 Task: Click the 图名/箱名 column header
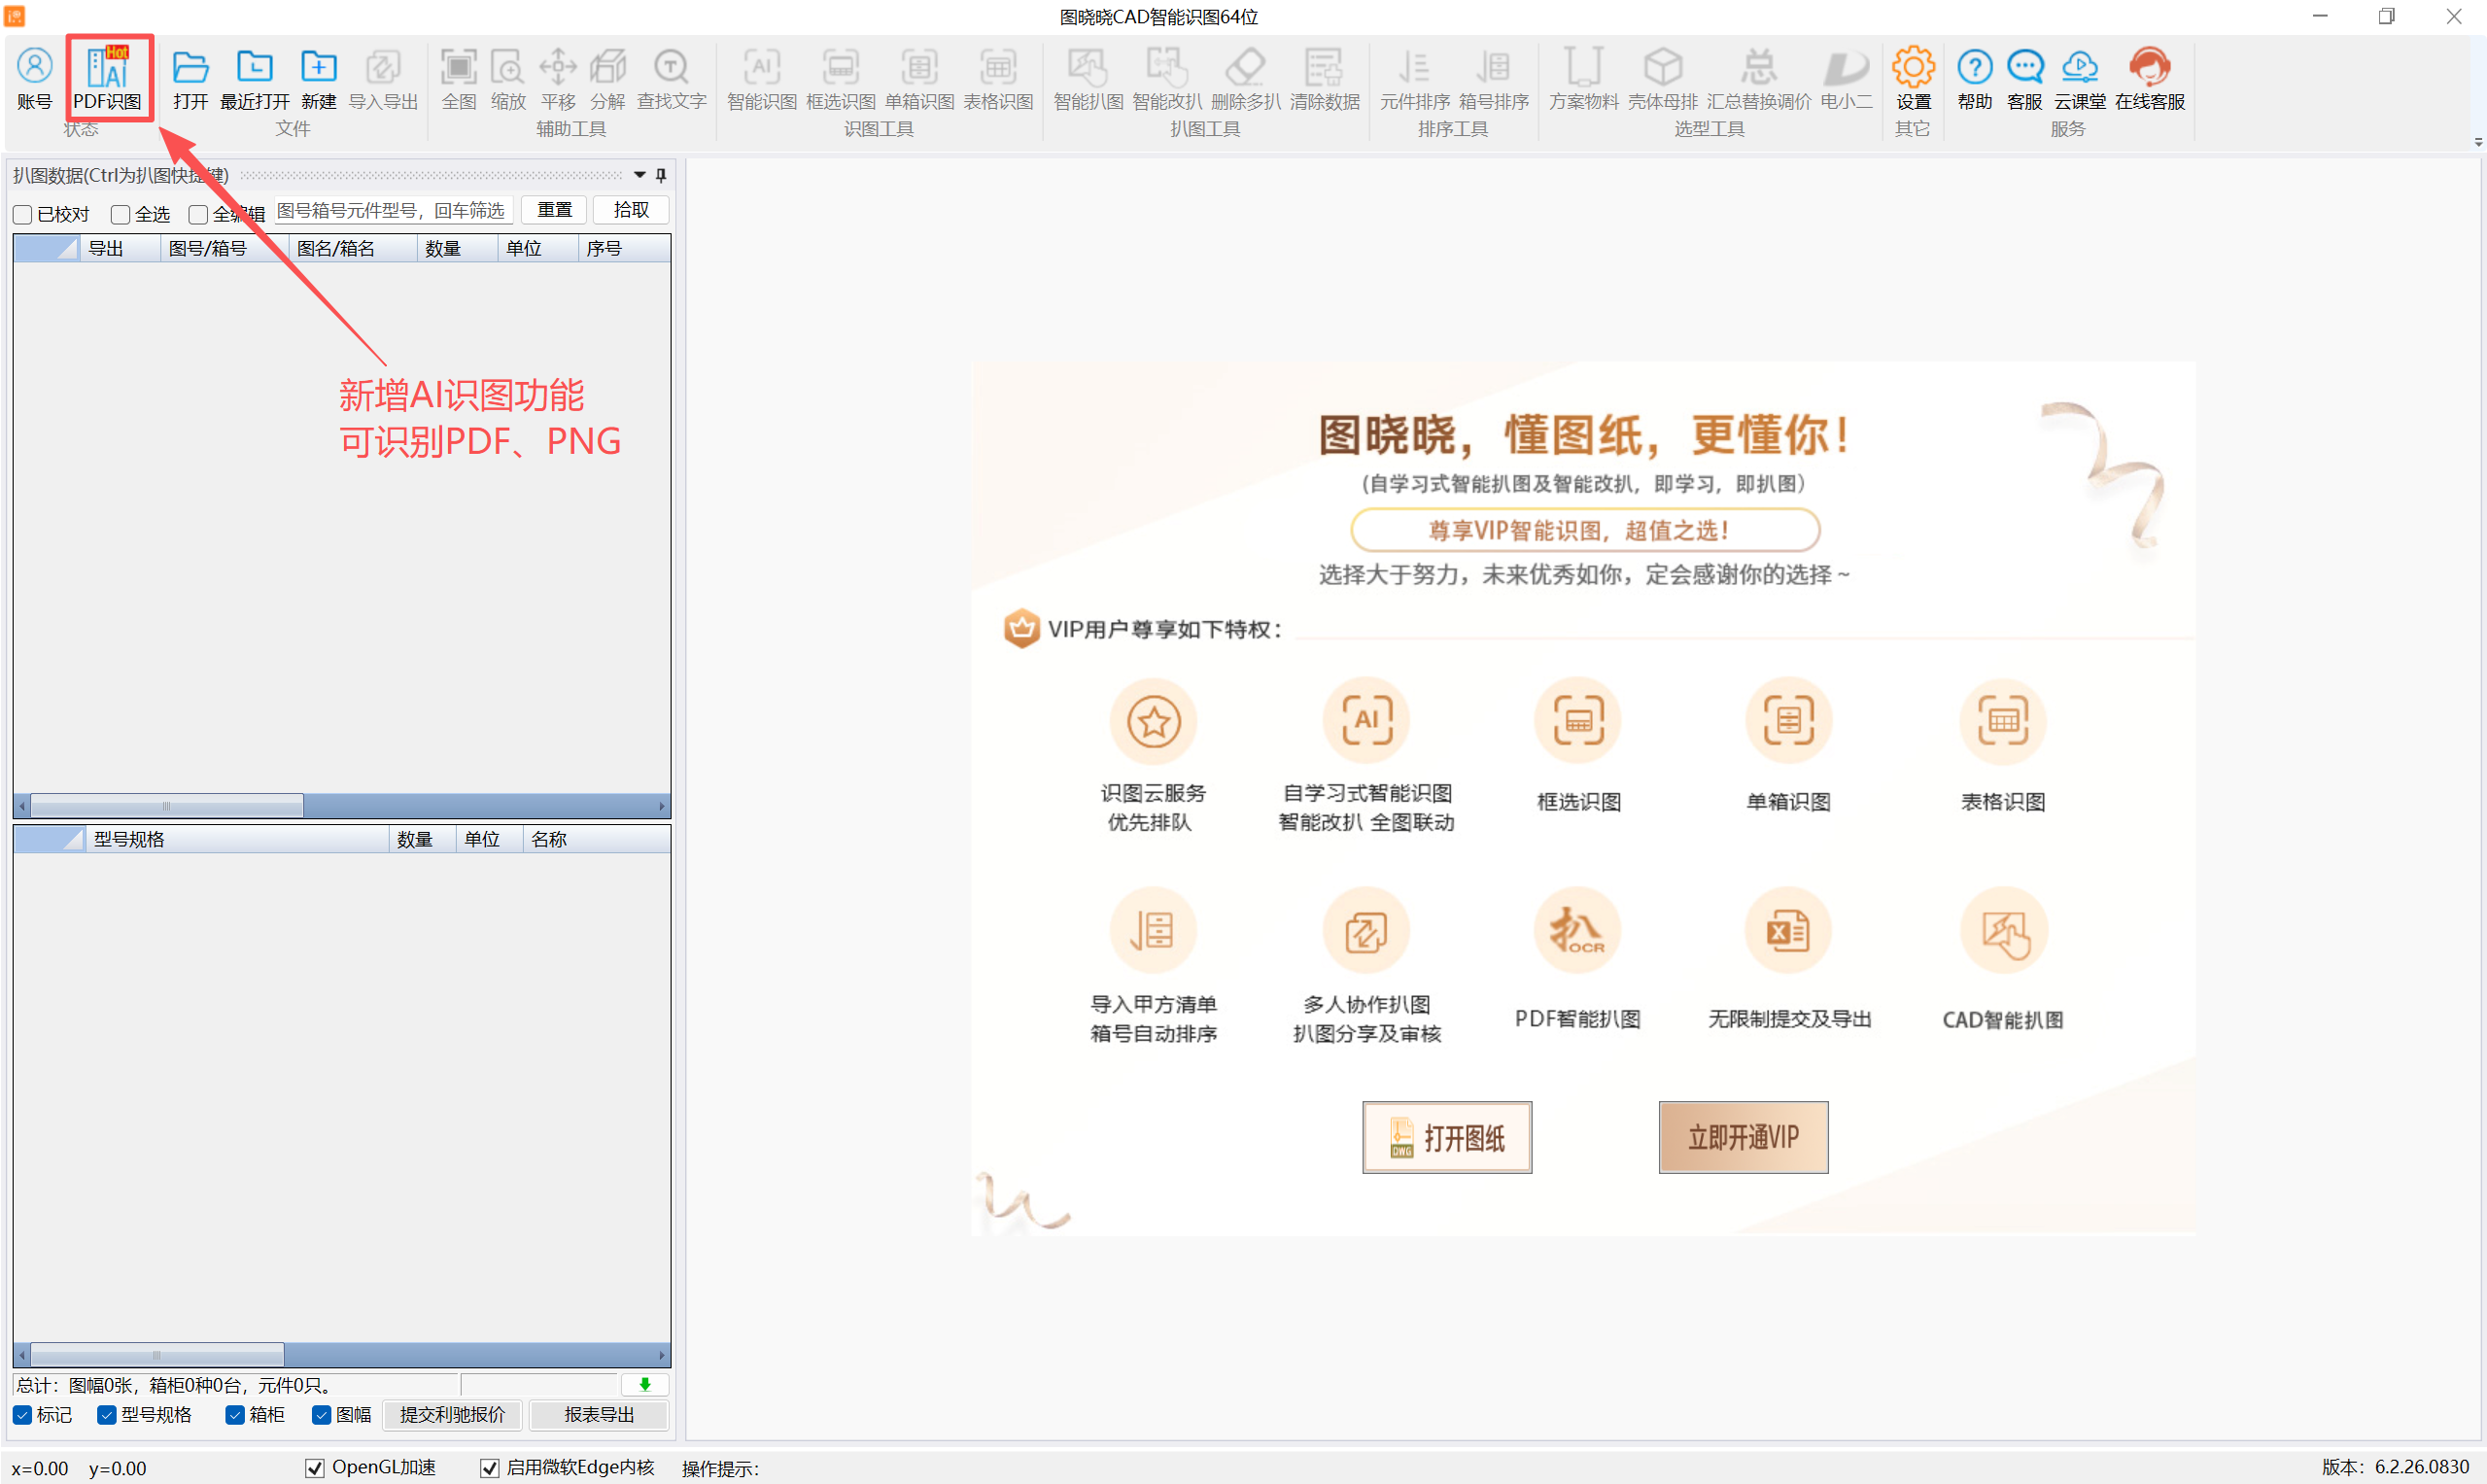click(353, 249)
